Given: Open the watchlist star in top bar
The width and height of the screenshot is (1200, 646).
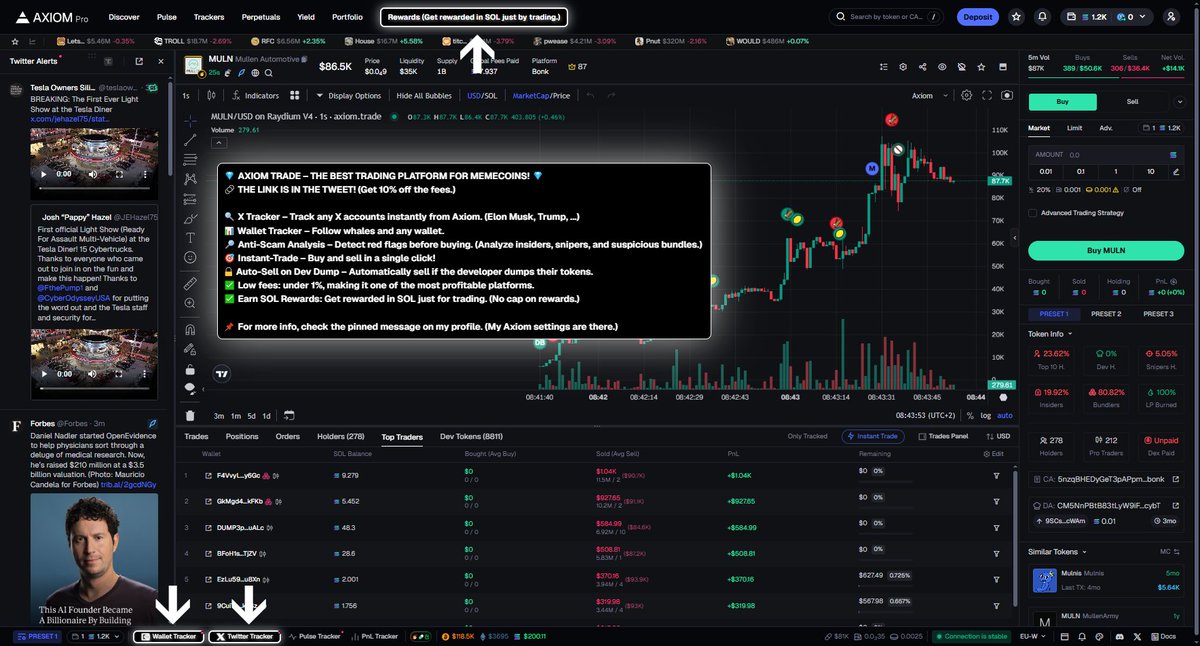Looking at the screenshot, I should (x=1016, y=17).
